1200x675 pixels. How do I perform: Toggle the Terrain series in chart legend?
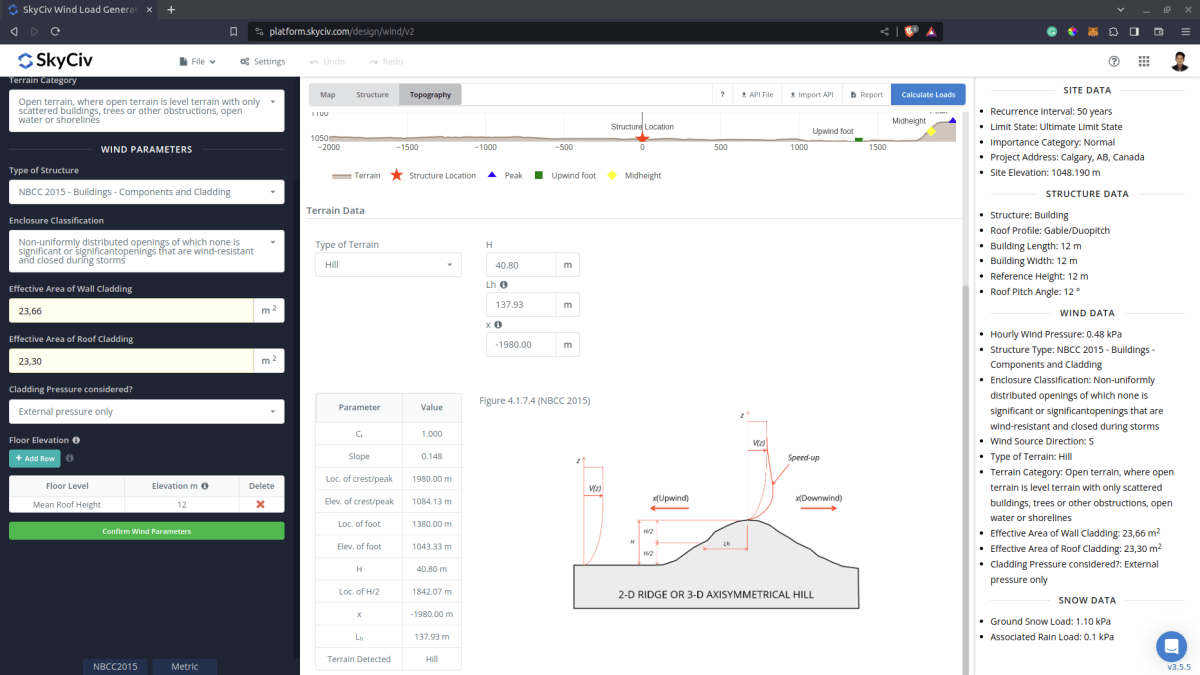(x=356, y=175)
